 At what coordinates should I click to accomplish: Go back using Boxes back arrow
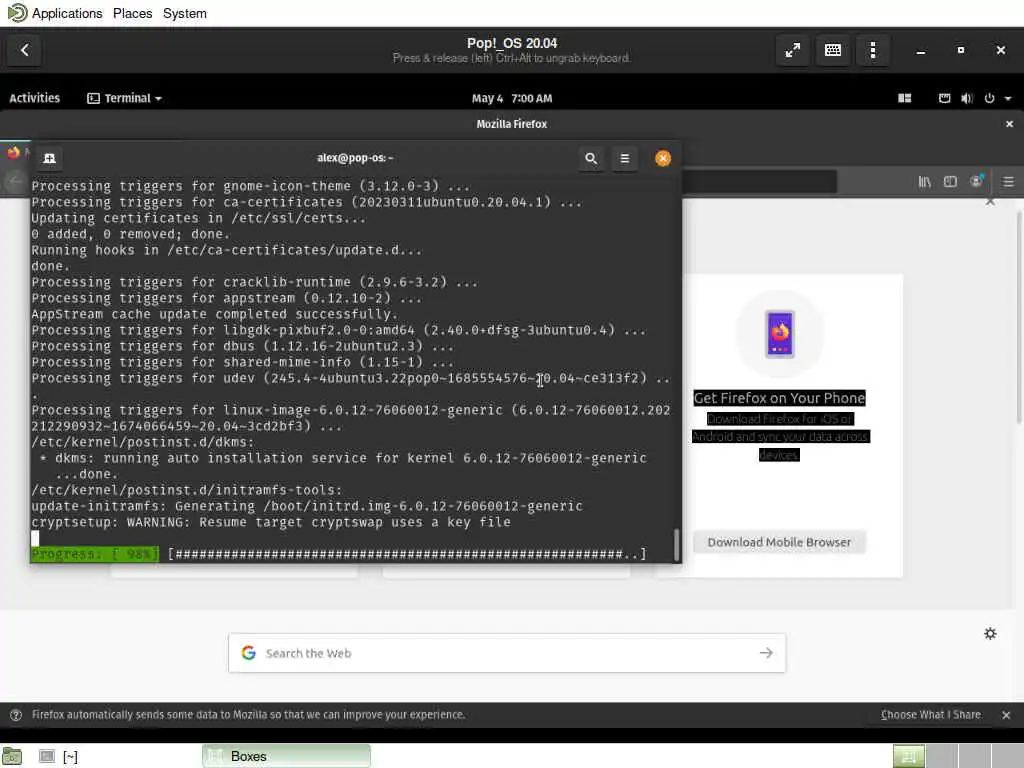[x=24, y=50]
